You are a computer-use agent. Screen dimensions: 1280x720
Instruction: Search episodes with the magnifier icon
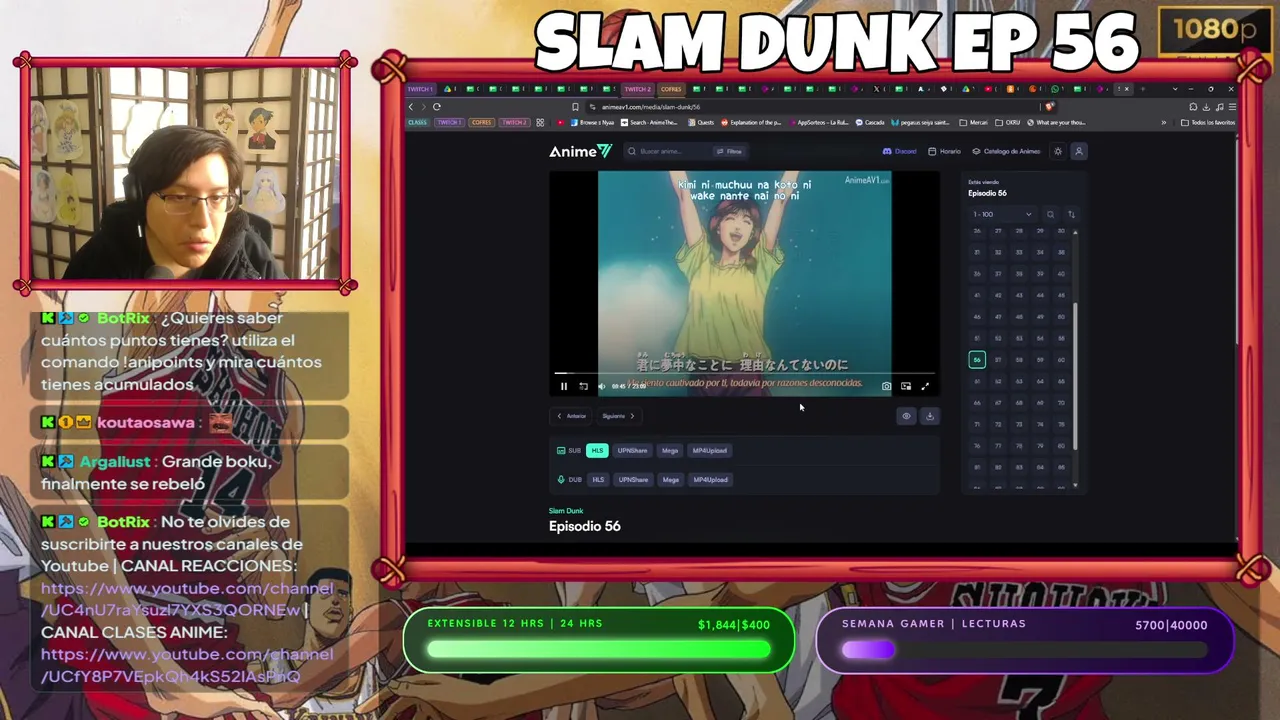[1050, 214]
